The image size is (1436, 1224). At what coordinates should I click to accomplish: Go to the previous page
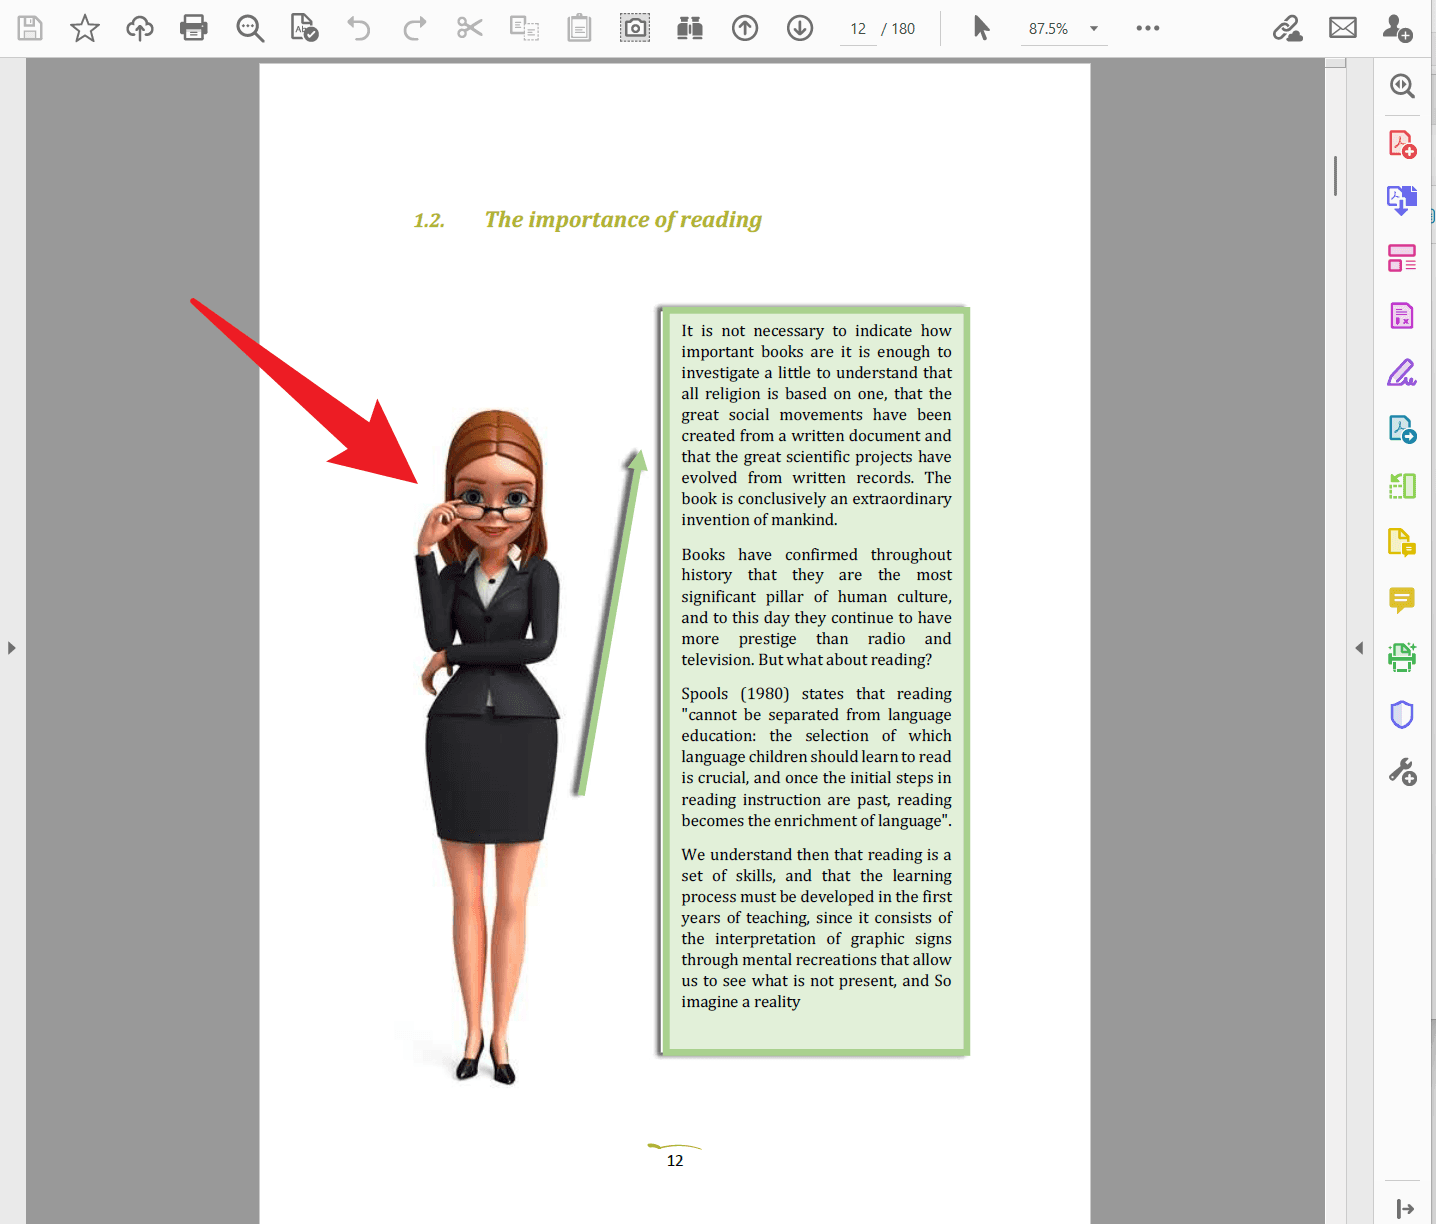coord(745,28)
